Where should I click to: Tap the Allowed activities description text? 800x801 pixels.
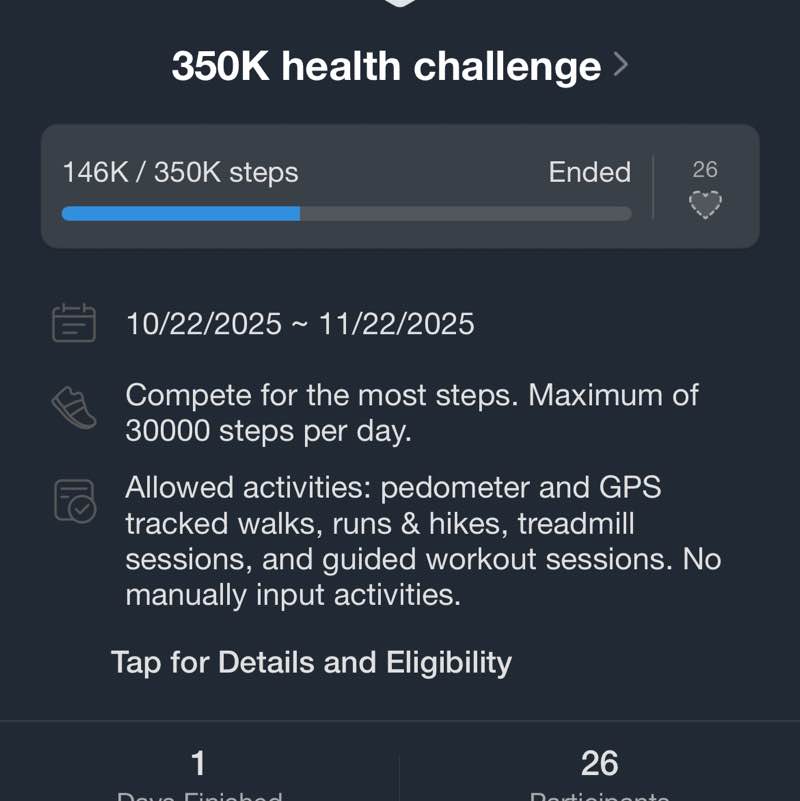[x=422, y=541]
